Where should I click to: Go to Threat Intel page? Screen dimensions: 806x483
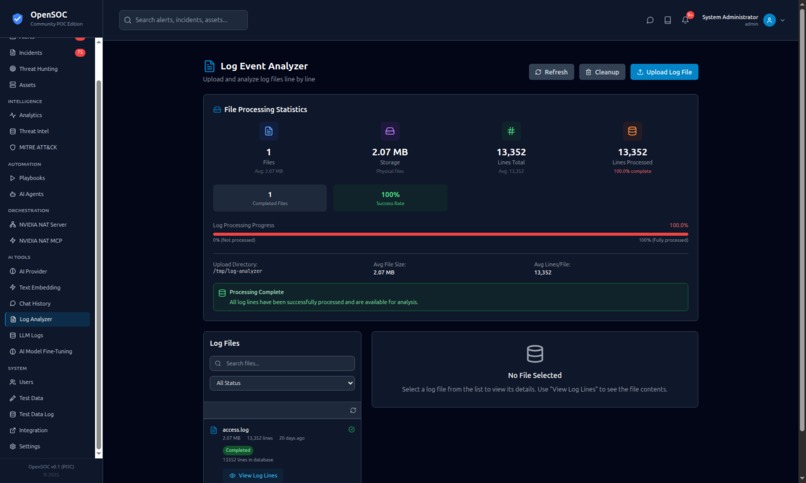click(47, 131)
